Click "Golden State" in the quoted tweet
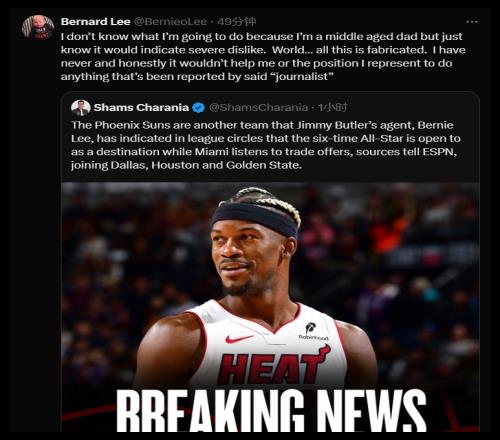The height and width of the screenshot is (440, 500). pos(264,165)
